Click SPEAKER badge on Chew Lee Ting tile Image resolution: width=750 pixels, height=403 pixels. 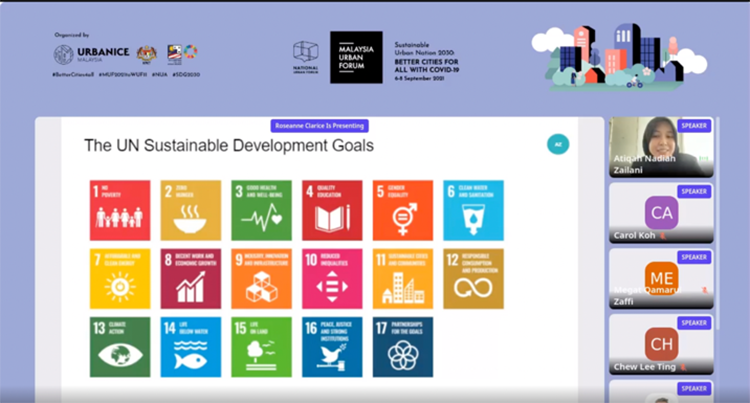point(694,323)
